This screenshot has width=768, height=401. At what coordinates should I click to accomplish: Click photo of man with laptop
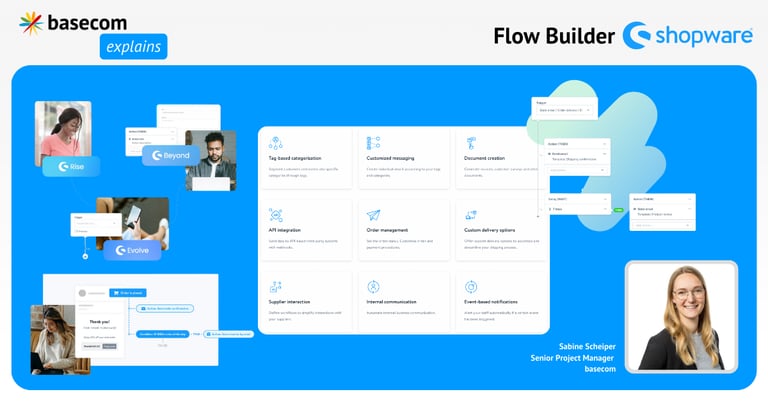[211, 161]
